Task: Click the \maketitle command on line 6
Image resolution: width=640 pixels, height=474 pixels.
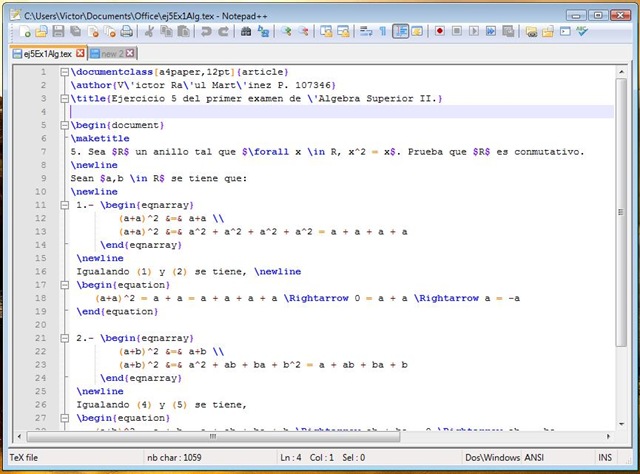Action: pyautogui.click(x=100, y=138)
